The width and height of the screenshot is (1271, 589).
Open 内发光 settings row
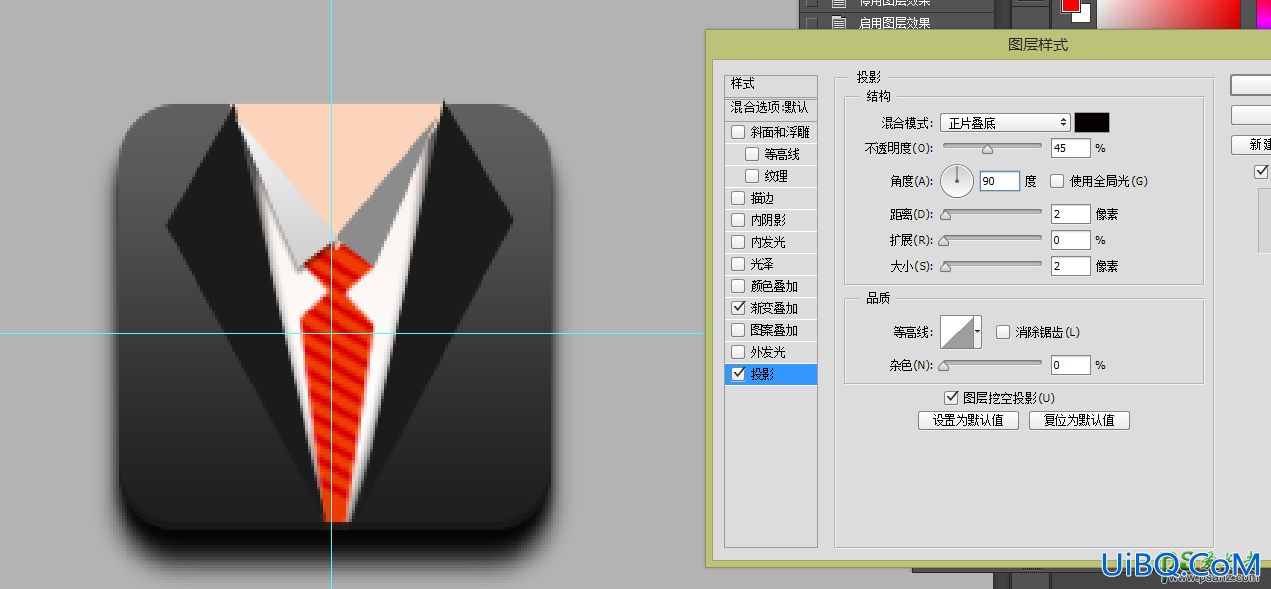(771, 242)
